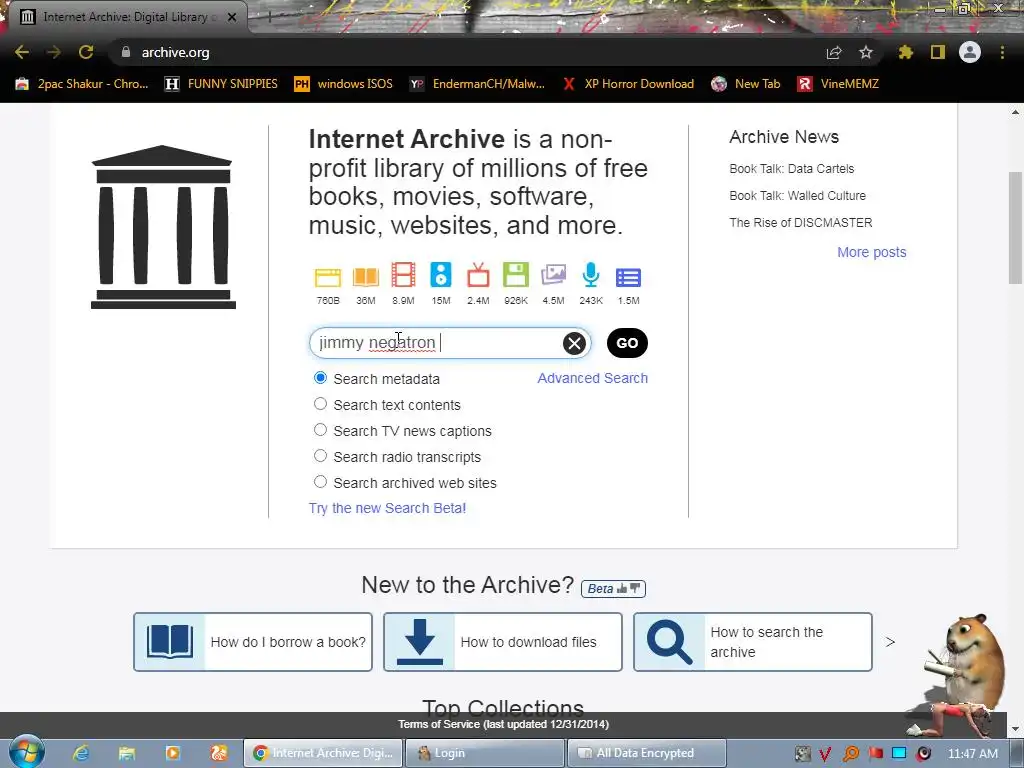Open Advanced Search link
This screenshot has width=1024, height=768.
[592, 378]
